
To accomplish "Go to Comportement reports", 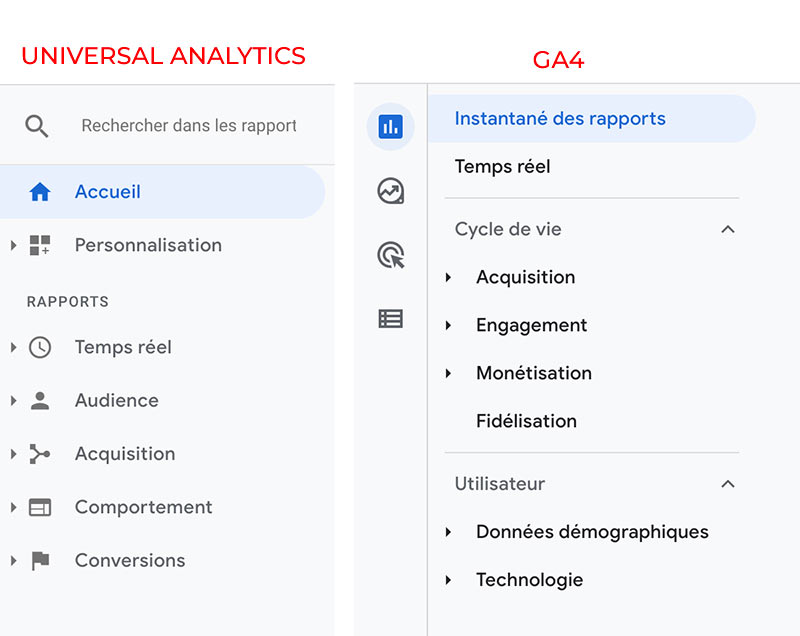I will [143, 507].
